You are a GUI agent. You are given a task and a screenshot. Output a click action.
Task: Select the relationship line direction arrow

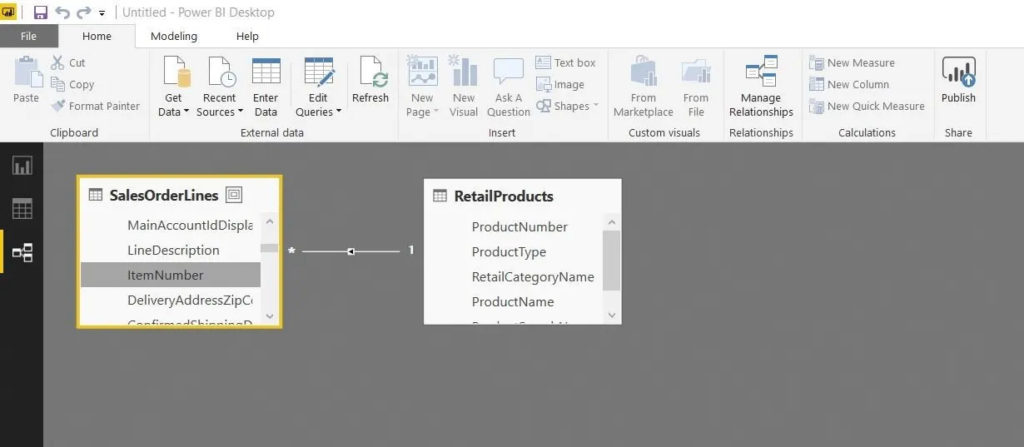click(x=351, y=251)
